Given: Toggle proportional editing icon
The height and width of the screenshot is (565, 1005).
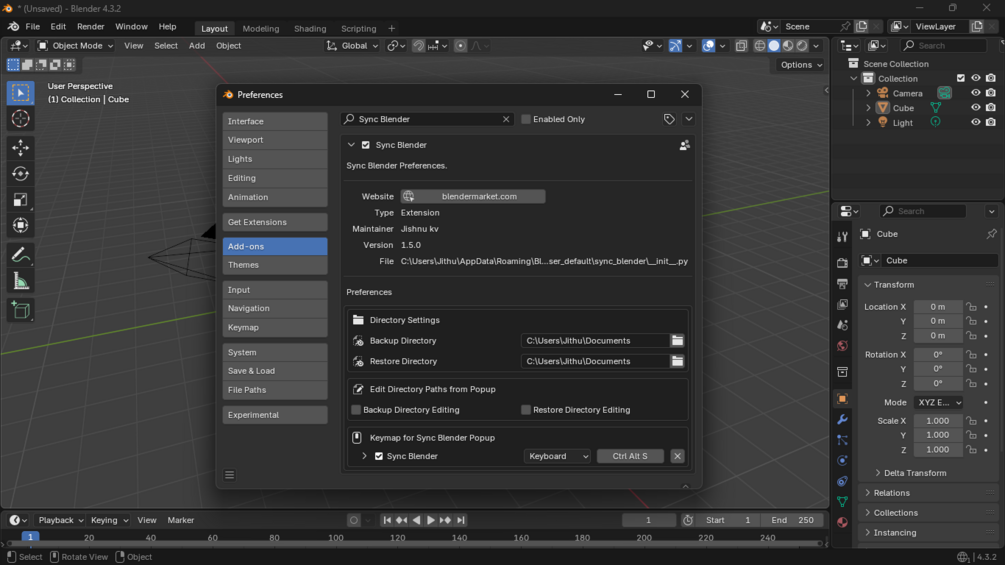Looking at the screenshot, I should click(460, 46).
